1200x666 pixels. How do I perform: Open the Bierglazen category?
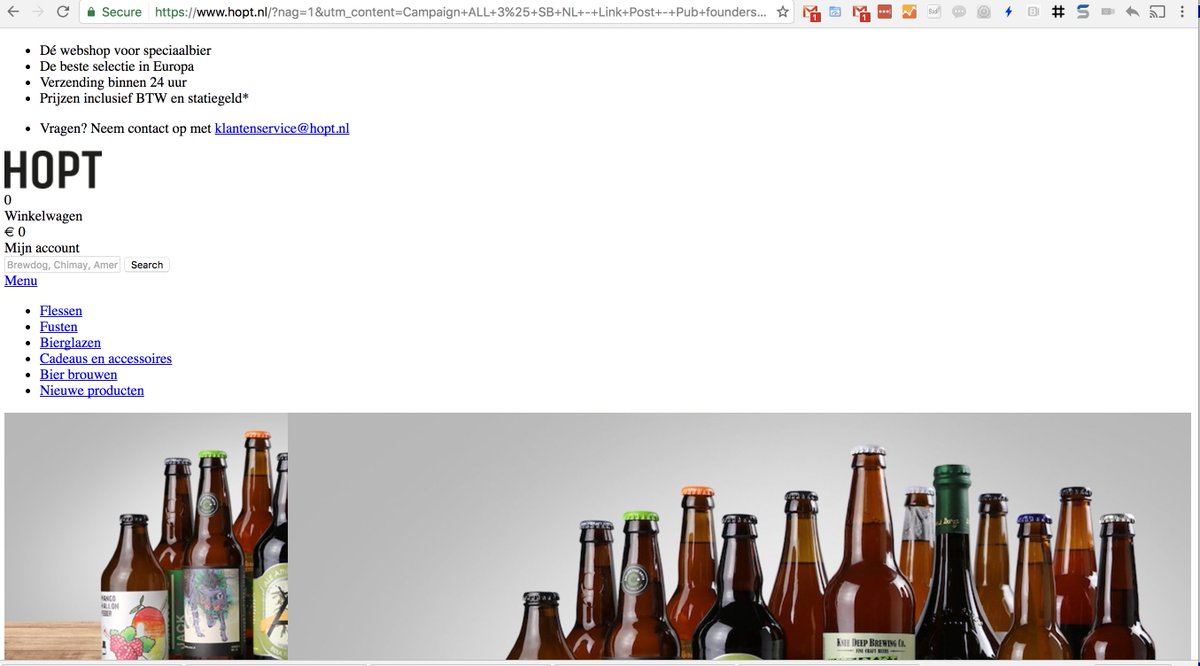click(70, 342)
